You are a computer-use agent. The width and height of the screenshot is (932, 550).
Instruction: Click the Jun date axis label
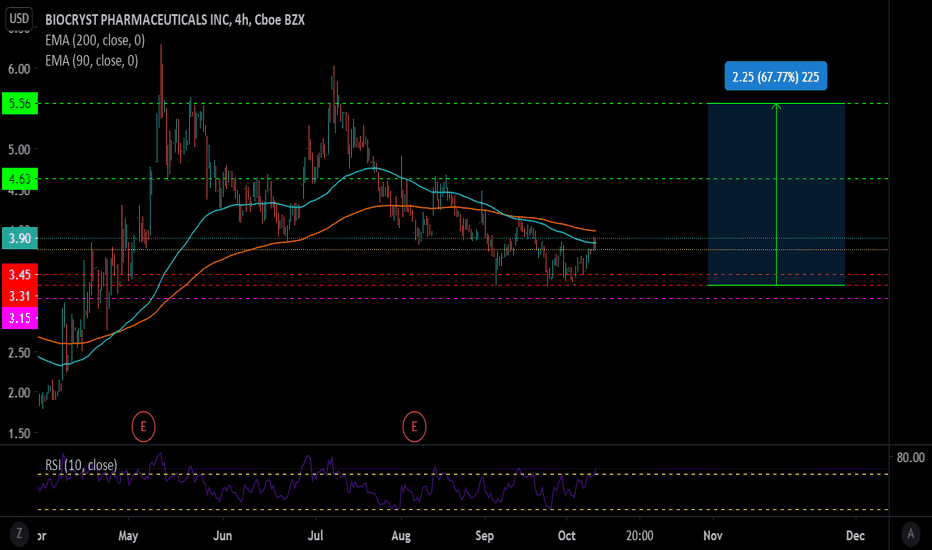[x=222, y=536]
